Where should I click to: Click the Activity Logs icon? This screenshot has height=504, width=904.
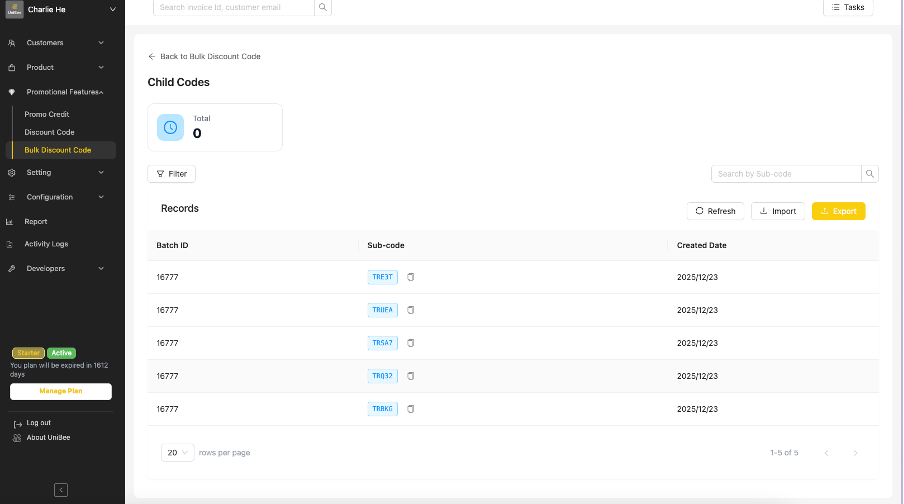[10, 244]
